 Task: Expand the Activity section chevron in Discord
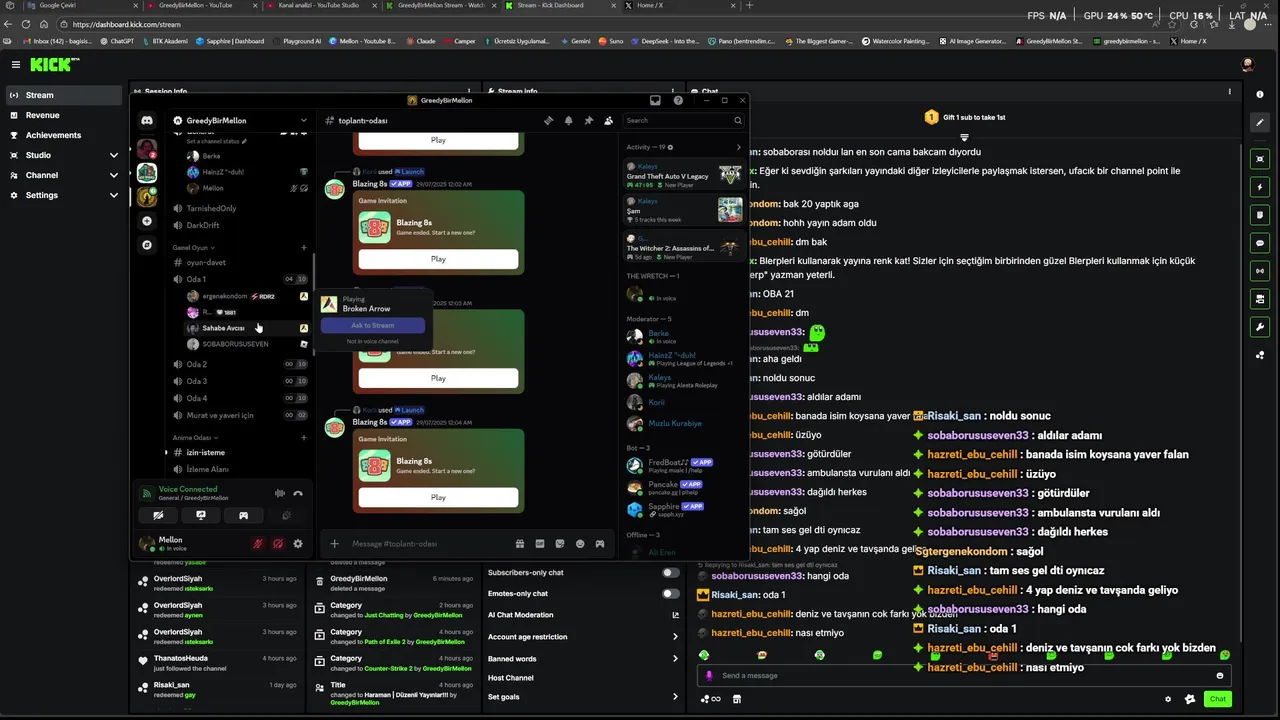coord(739,147)
